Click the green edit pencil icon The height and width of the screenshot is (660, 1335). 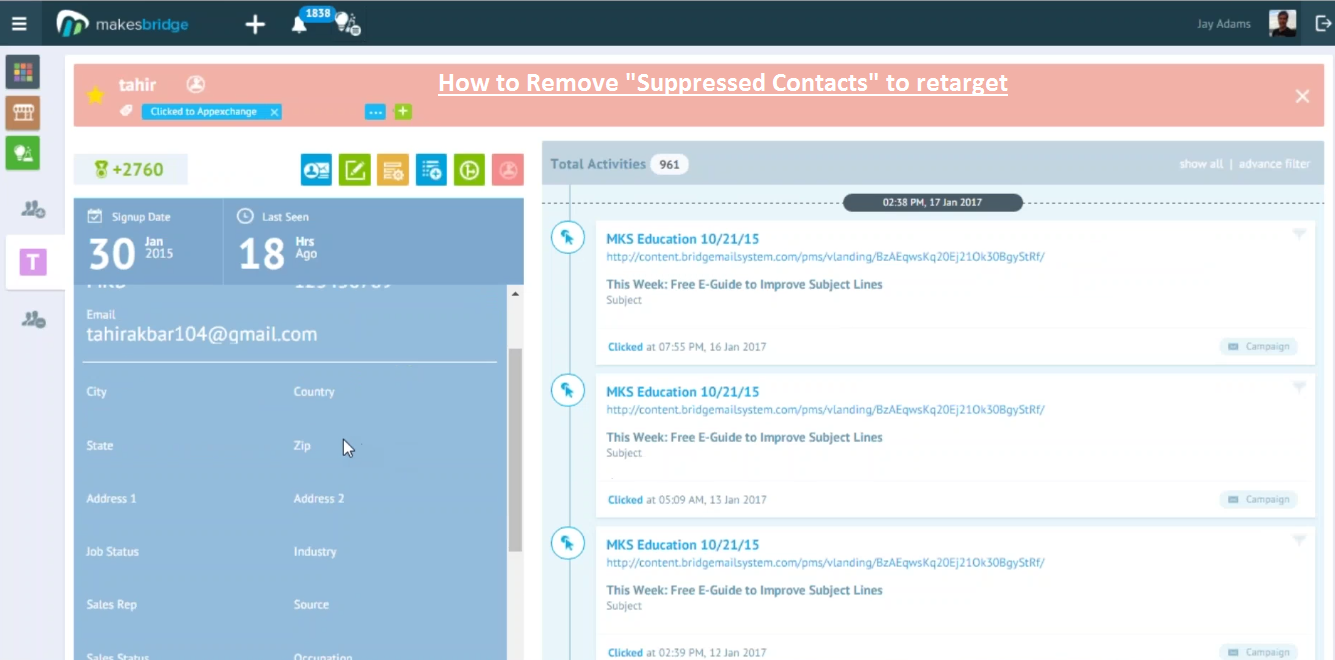click(354, 170)
